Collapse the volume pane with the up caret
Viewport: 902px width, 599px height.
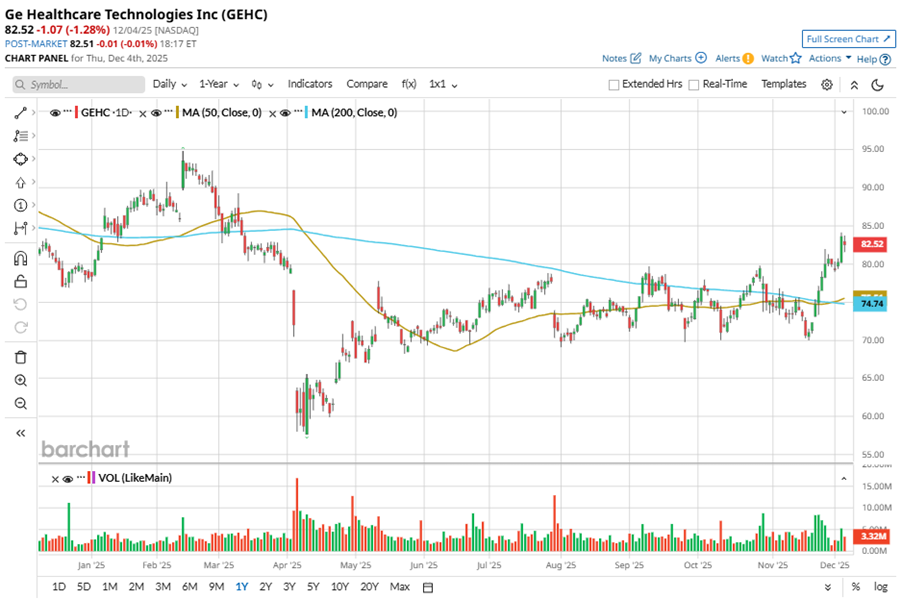844,478
